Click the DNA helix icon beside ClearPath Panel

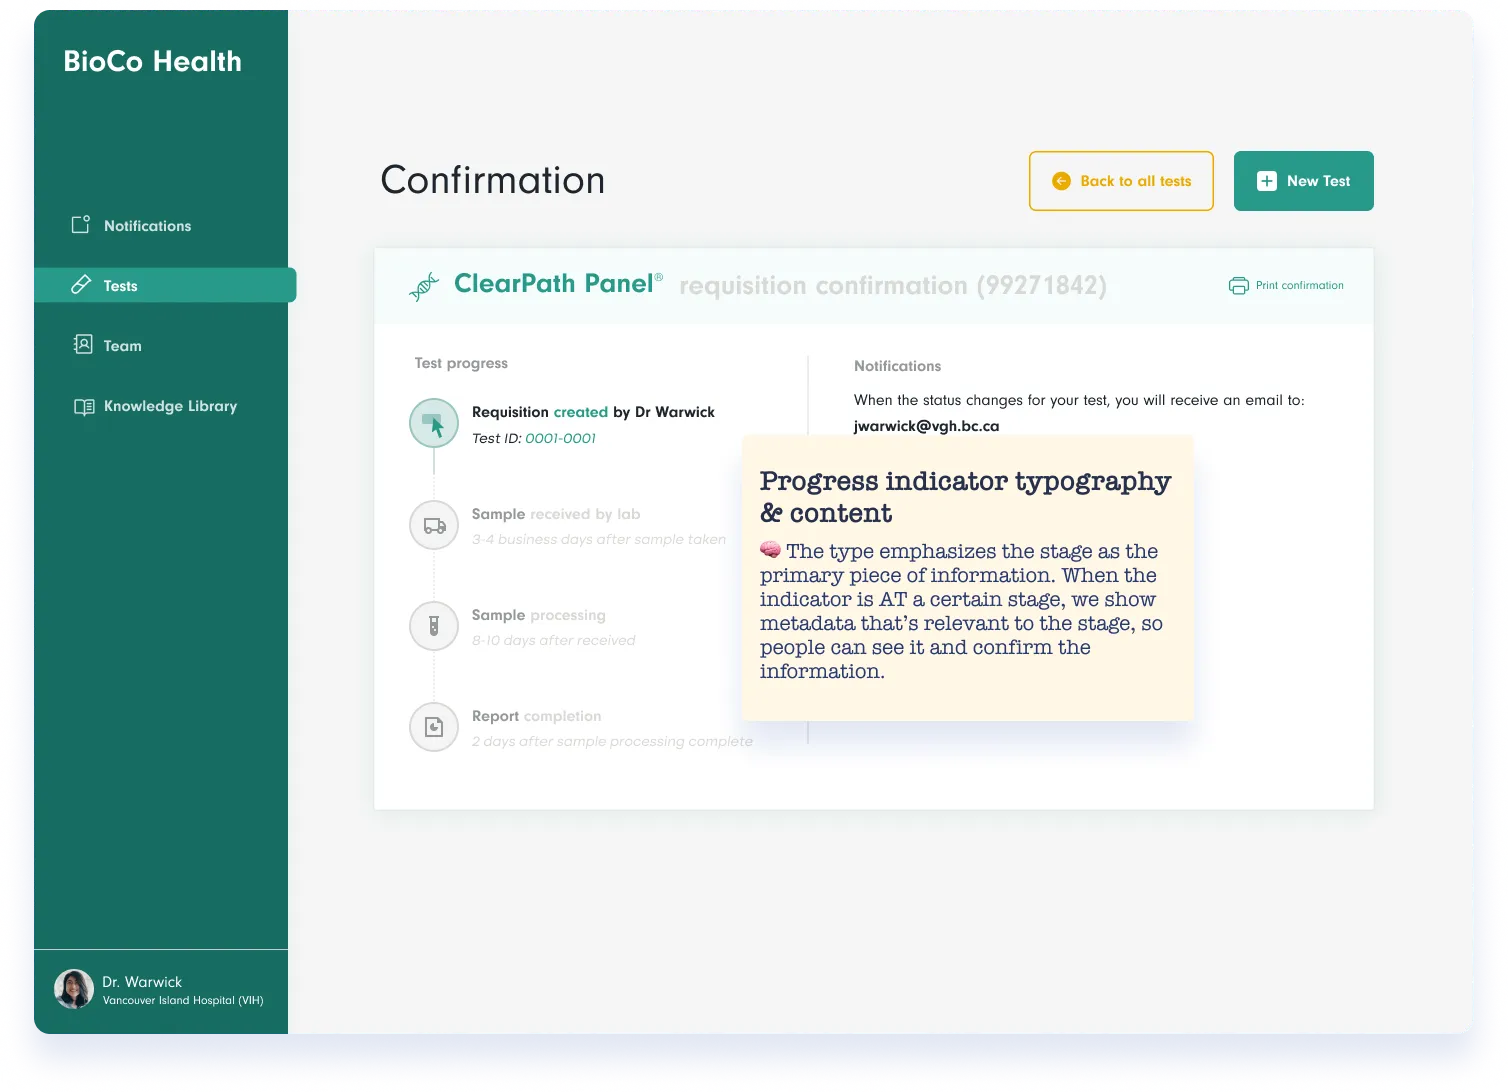pyautogui.click(x=424, y=287)
